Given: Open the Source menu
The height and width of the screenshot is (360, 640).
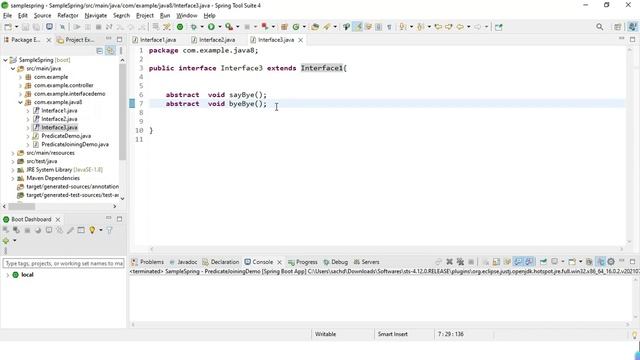Looking at the screenshot, I should 42,16.
